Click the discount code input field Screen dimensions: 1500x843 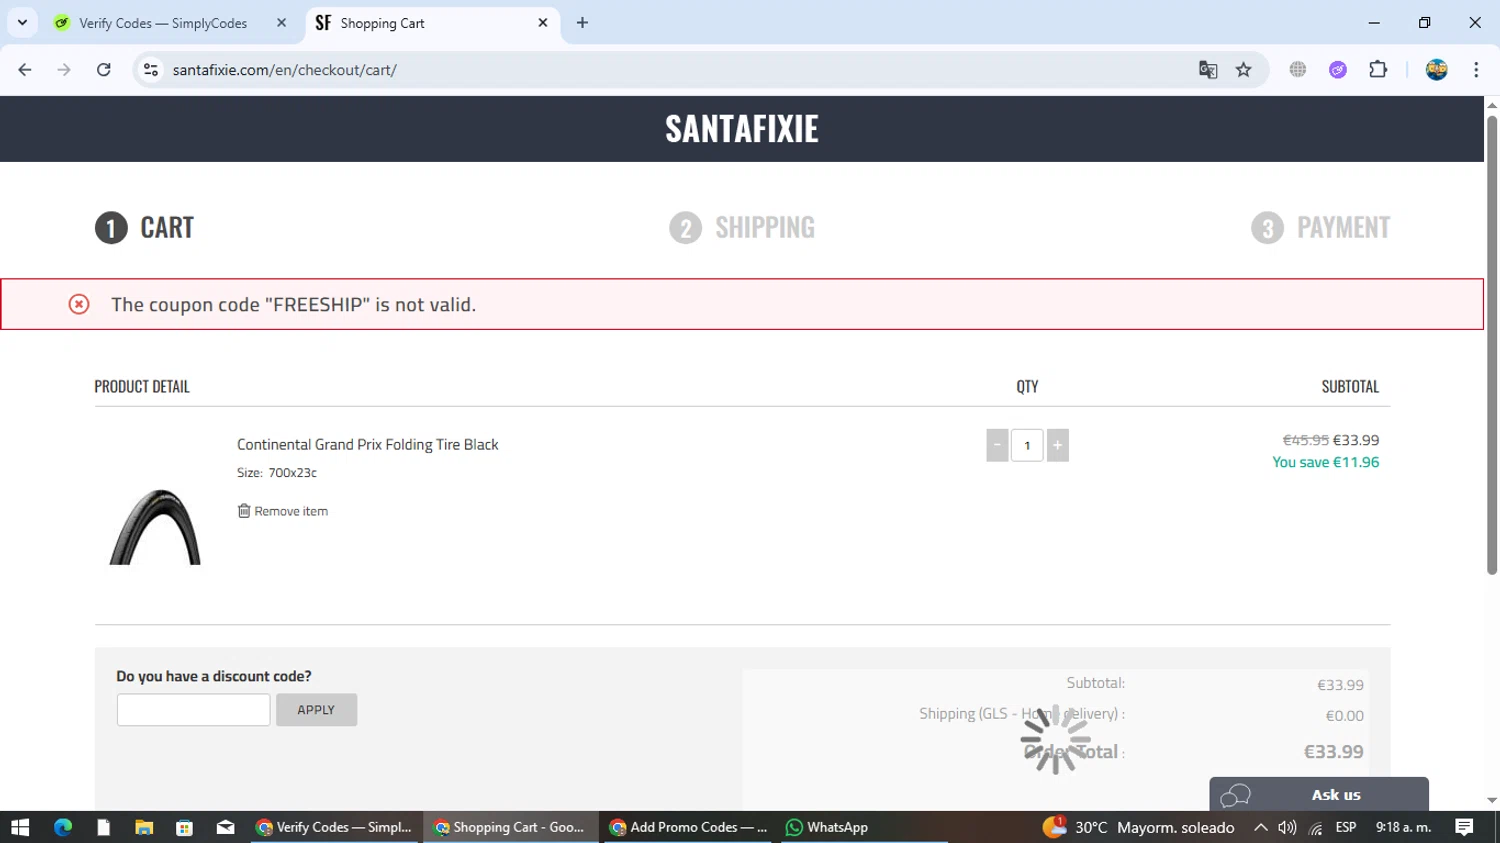pyautogui.click(x=193, y=710)
